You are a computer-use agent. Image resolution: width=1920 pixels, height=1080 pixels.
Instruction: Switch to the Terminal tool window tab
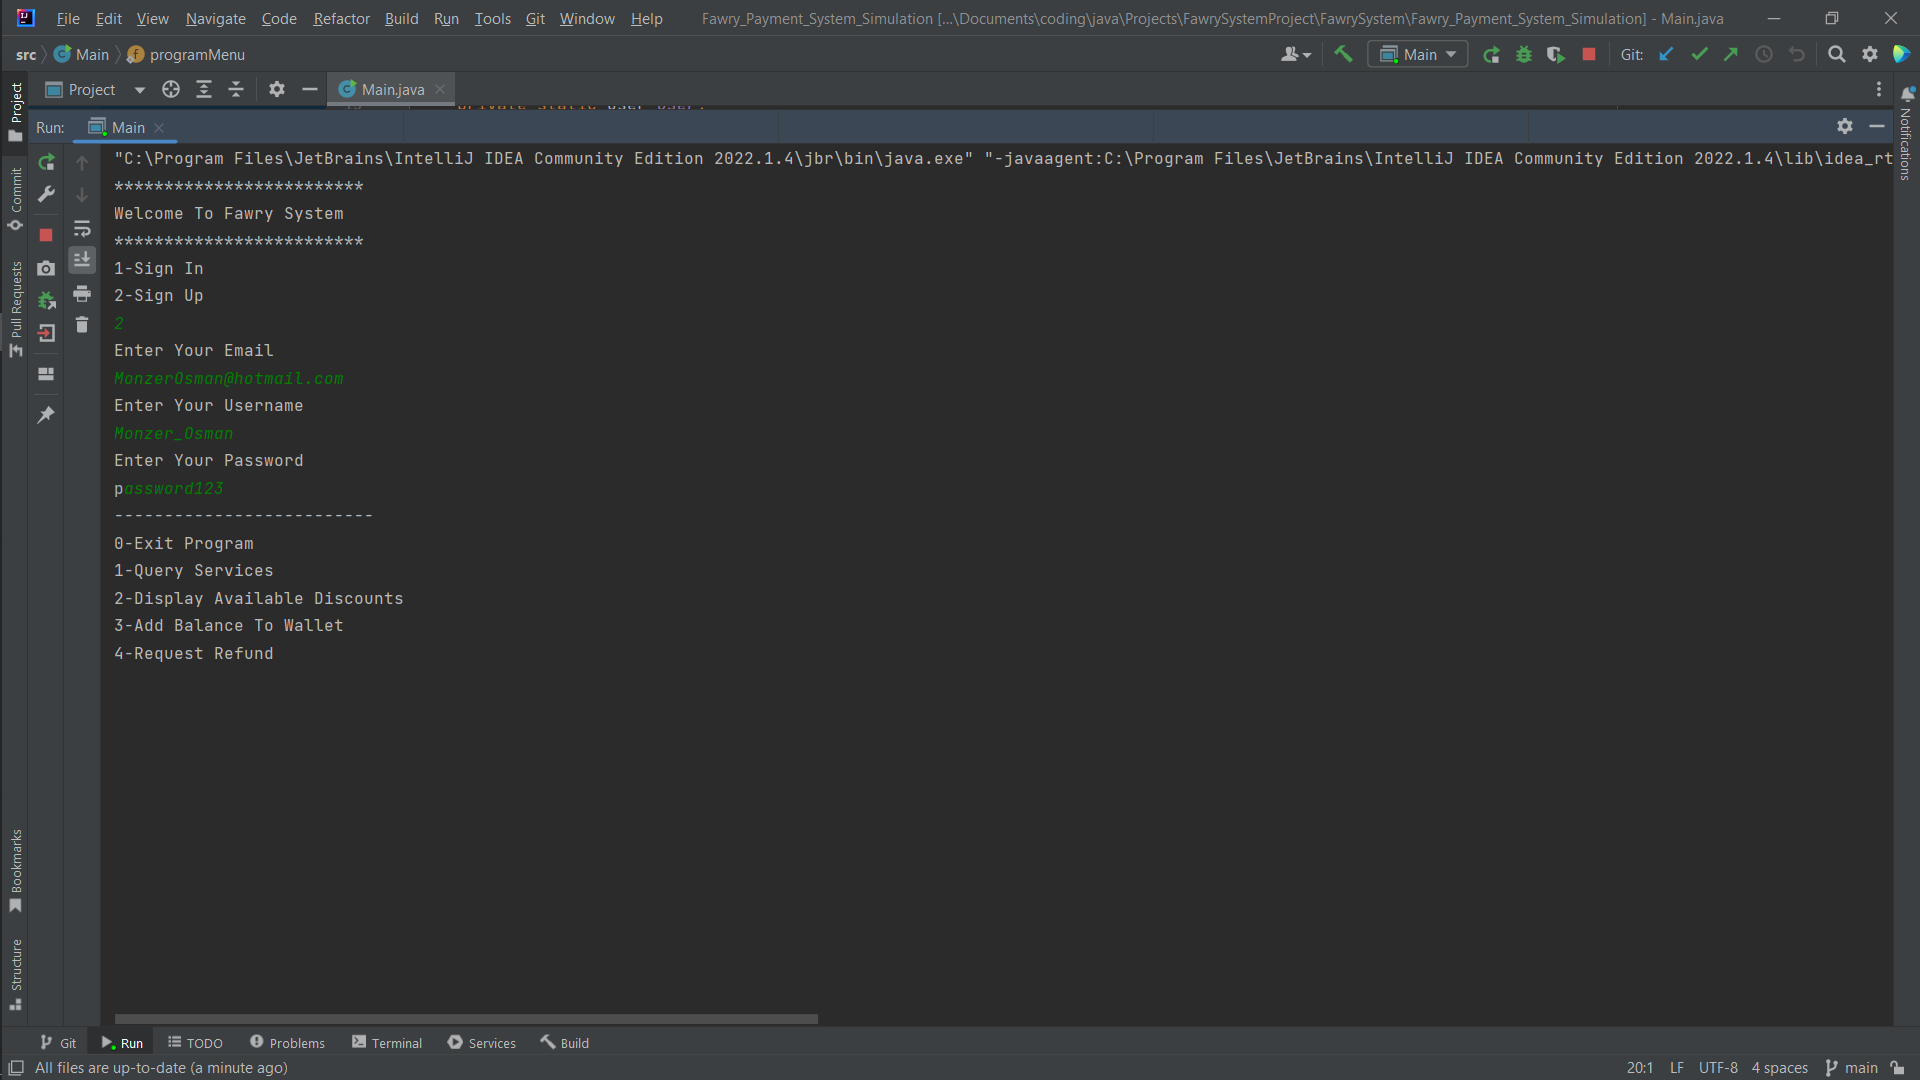[x=387, y=1043]
